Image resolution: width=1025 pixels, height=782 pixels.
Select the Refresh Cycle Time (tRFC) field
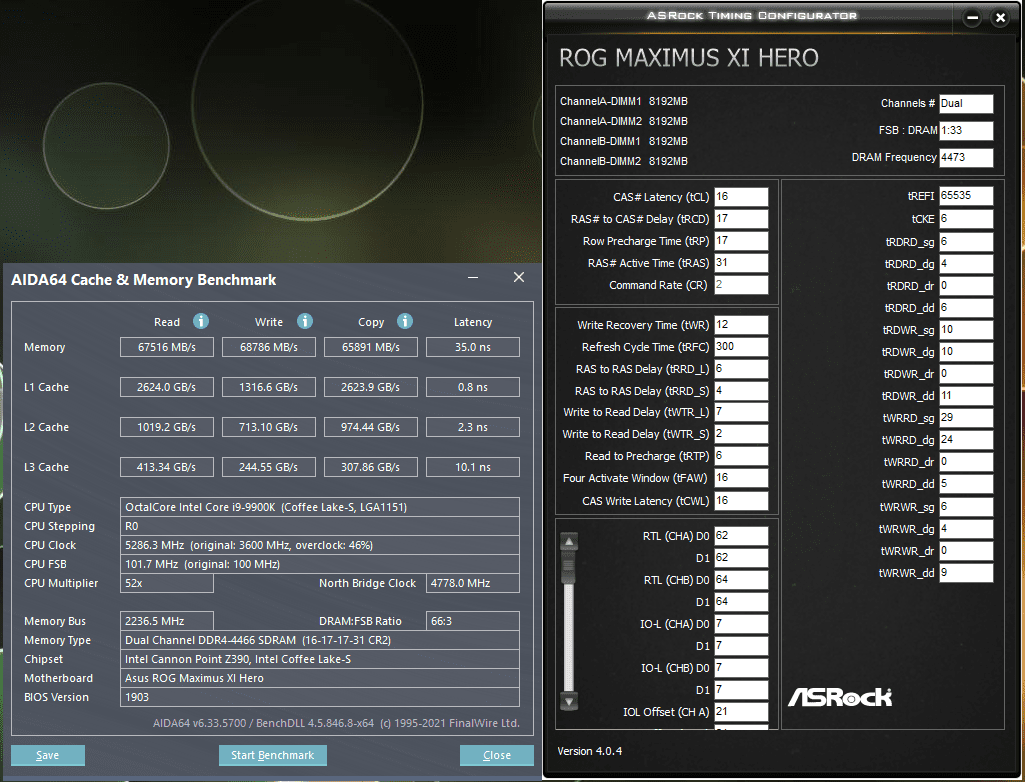741,347
